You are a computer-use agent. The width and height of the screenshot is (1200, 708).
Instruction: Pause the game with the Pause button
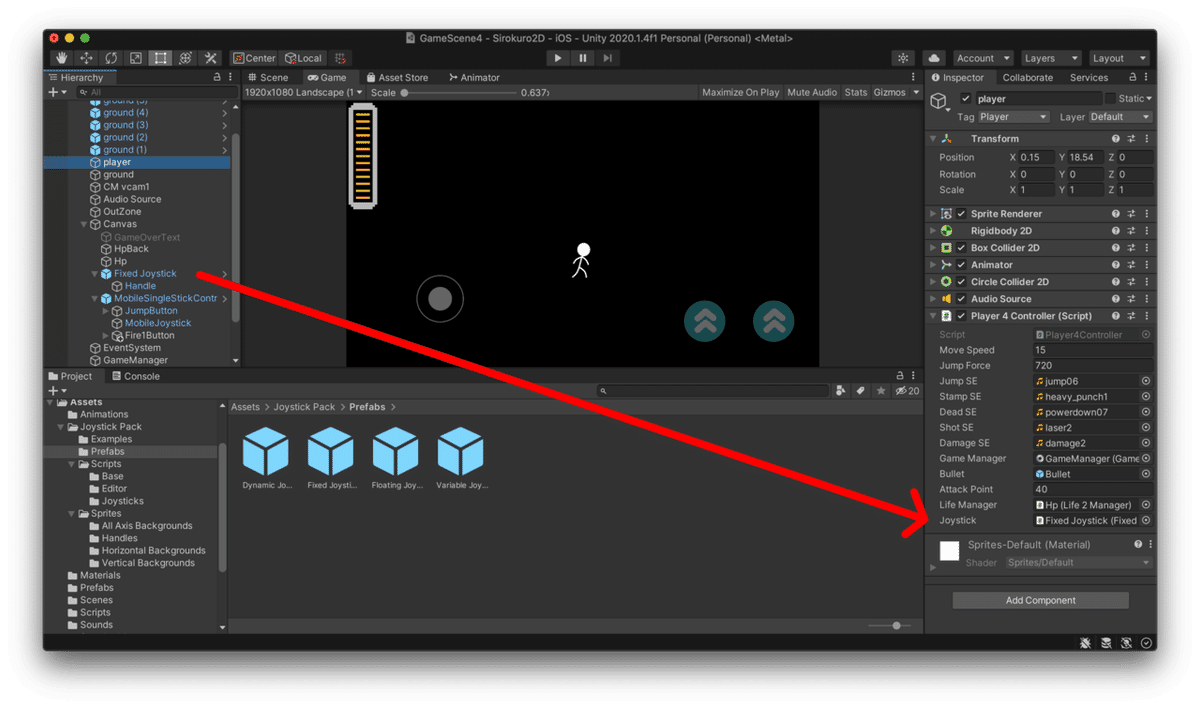click(583, 58)
